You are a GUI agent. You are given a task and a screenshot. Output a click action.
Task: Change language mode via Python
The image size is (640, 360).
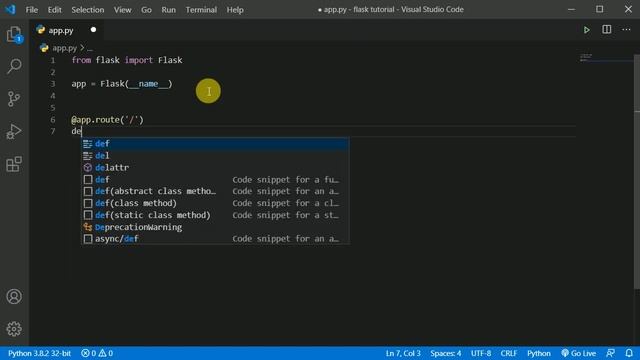(539, 353)
